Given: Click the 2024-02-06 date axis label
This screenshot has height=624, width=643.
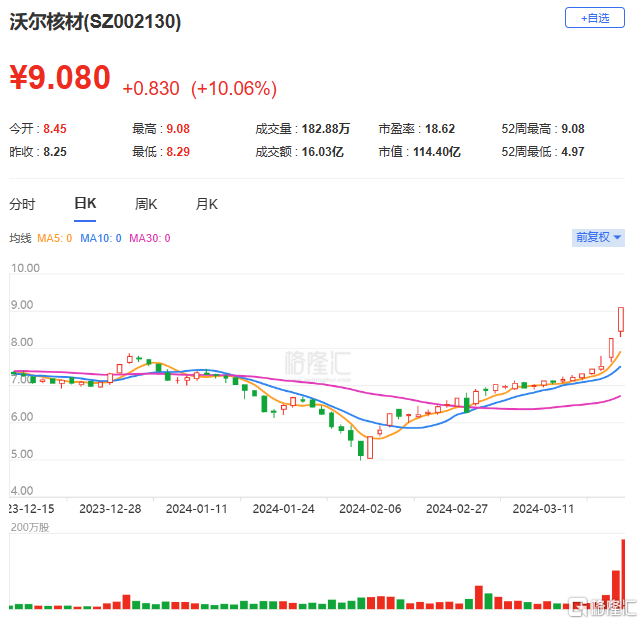Looking at the screenshot, I should coord(370,509).
